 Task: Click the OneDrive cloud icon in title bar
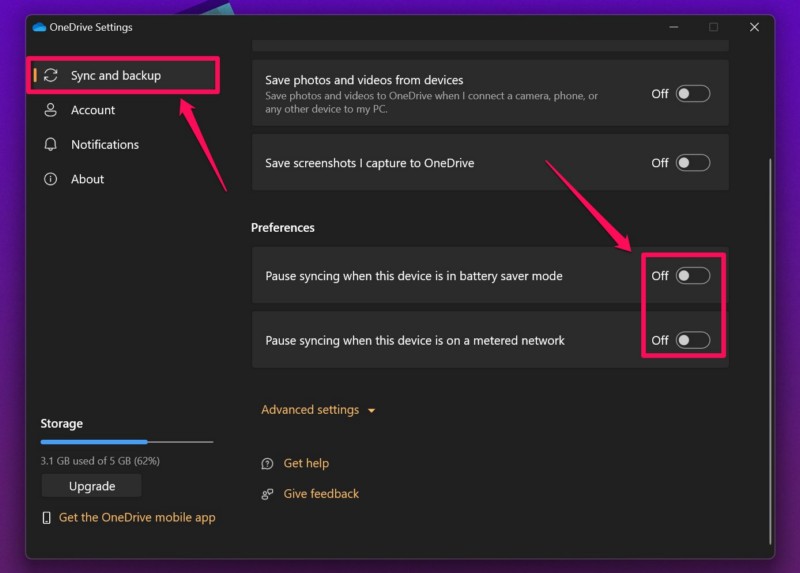(40, 27)
